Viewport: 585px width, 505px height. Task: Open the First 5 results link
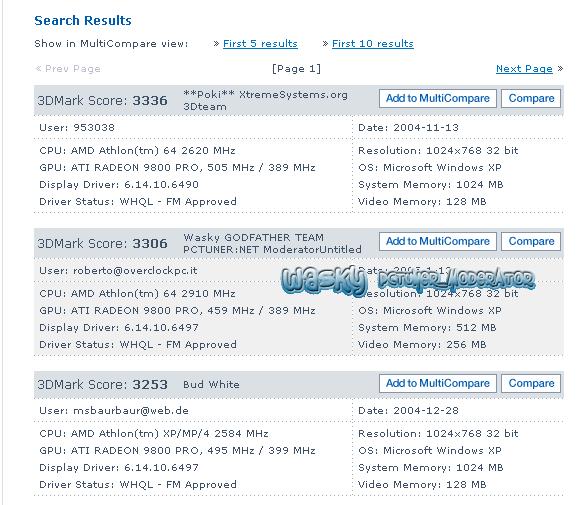tap(260, 44)
